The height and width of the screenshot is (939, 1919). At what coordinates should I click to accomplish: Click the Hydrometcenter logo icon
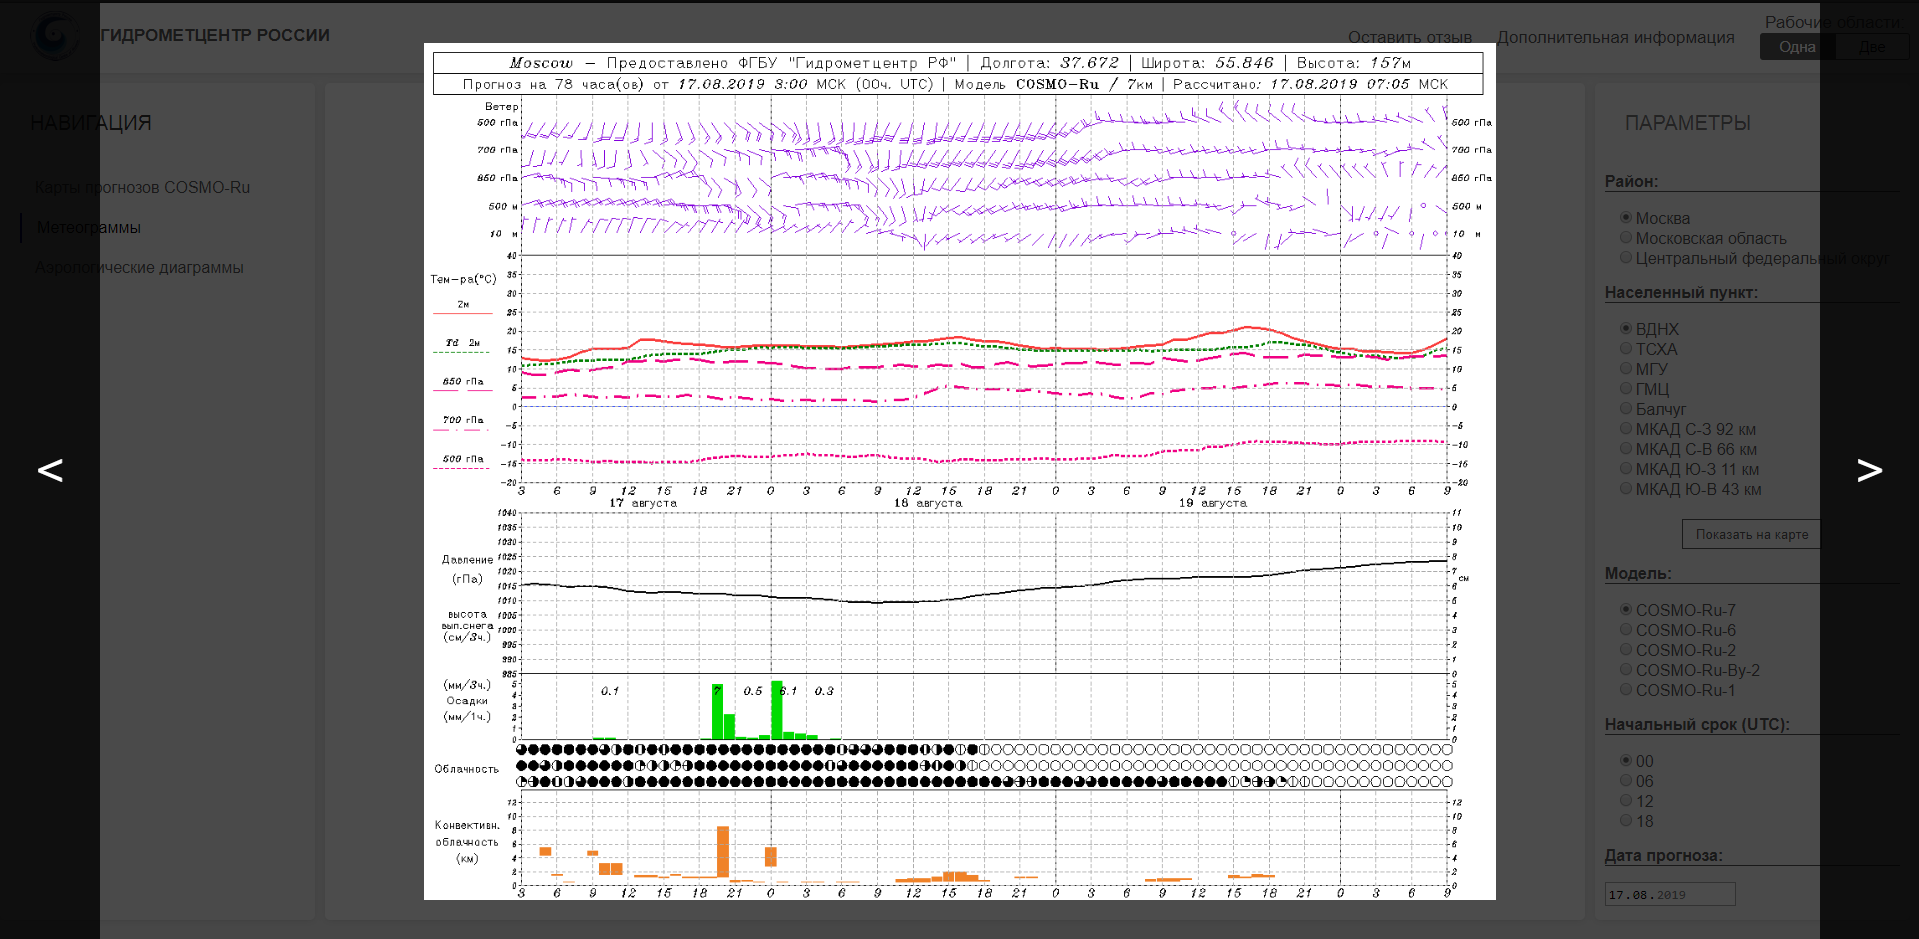(x=55, y=36)
